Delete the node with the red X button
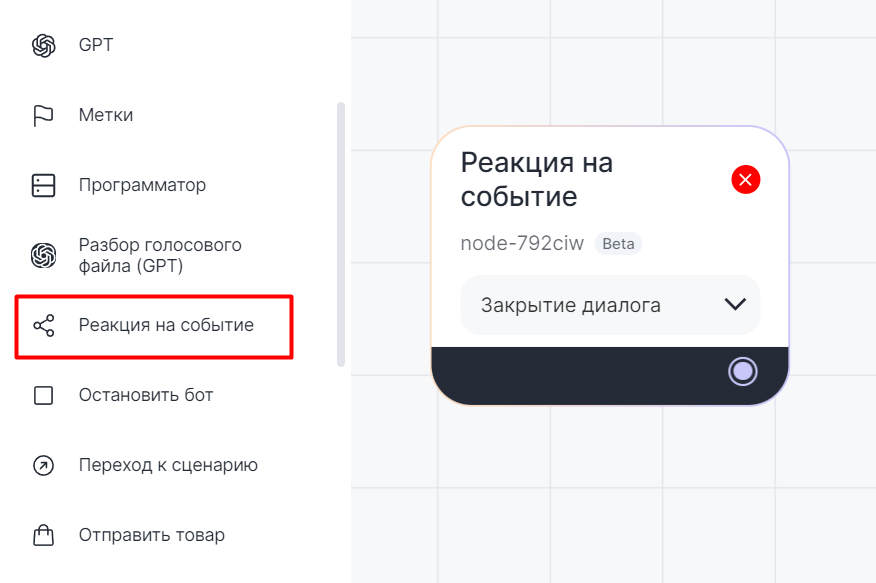 click(746, 180)
